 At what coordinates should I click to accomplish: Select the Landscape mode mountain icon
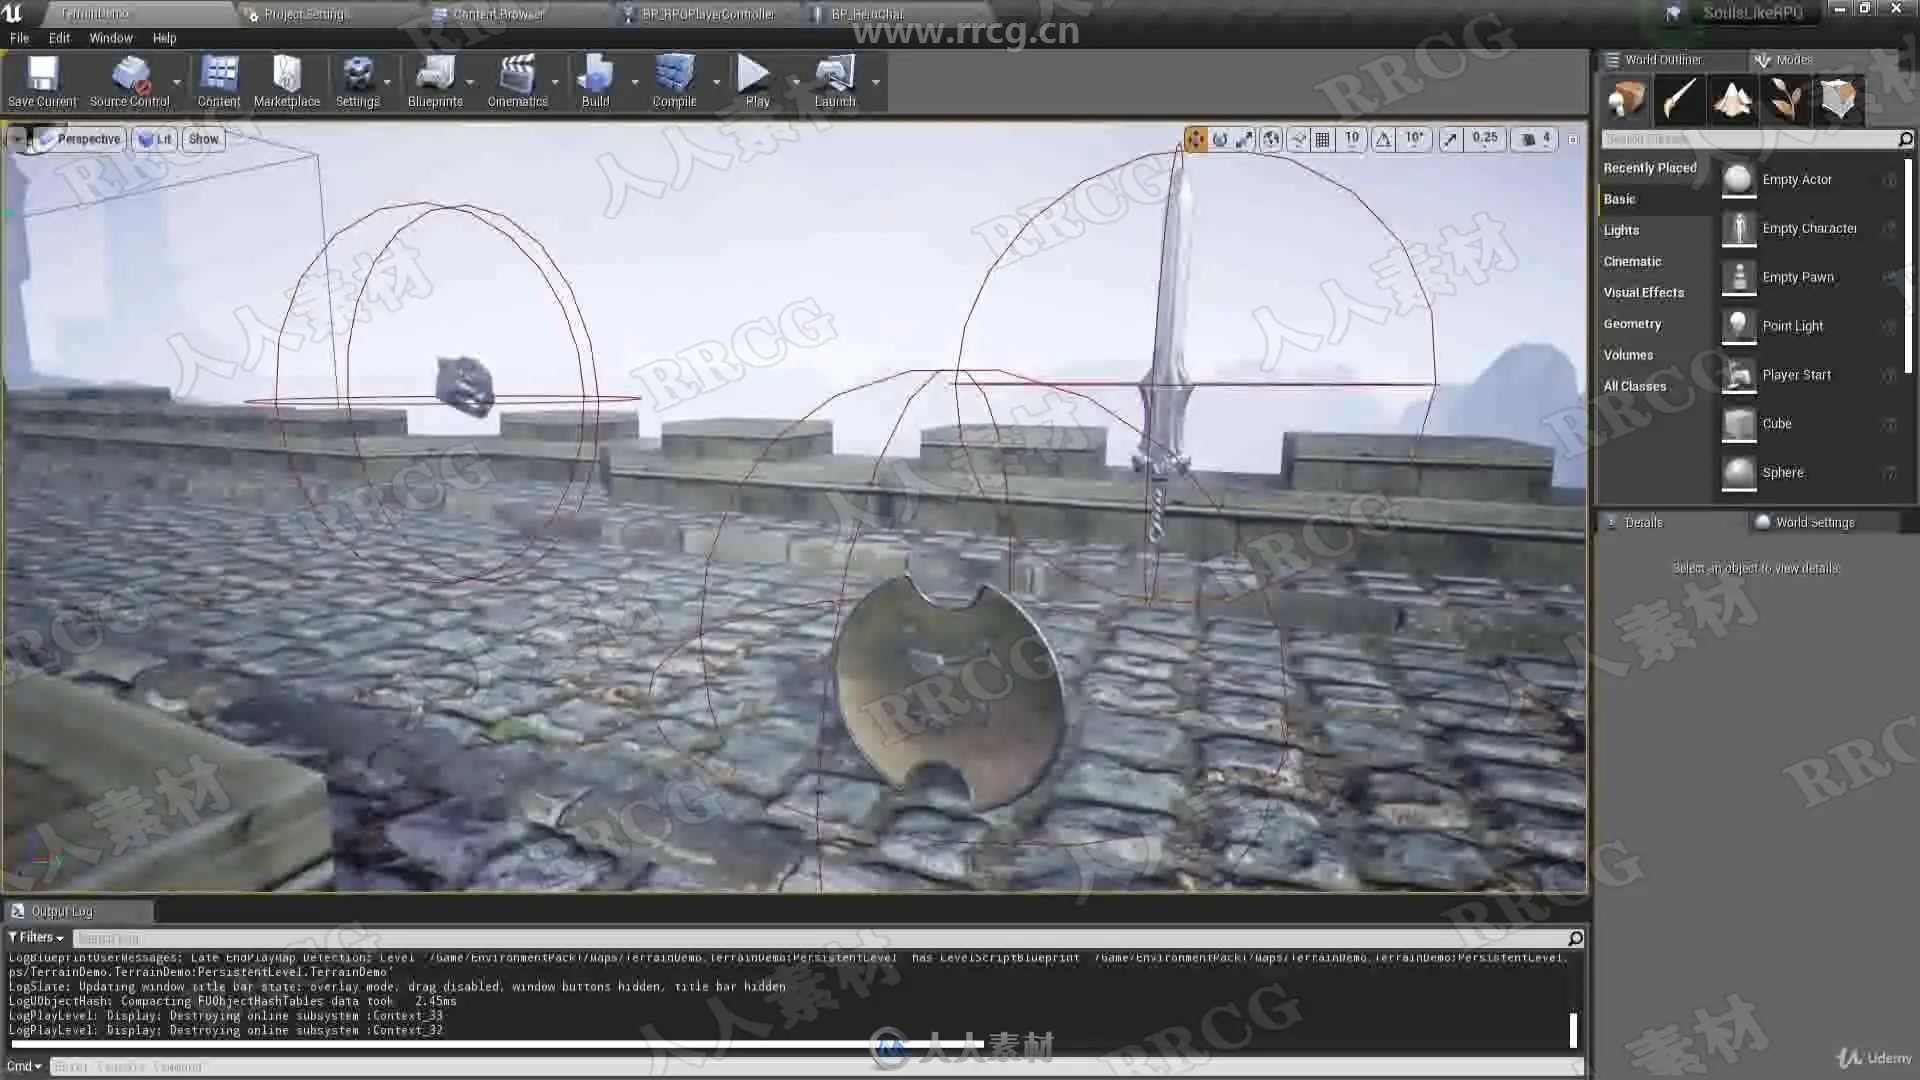[1733, 99]
